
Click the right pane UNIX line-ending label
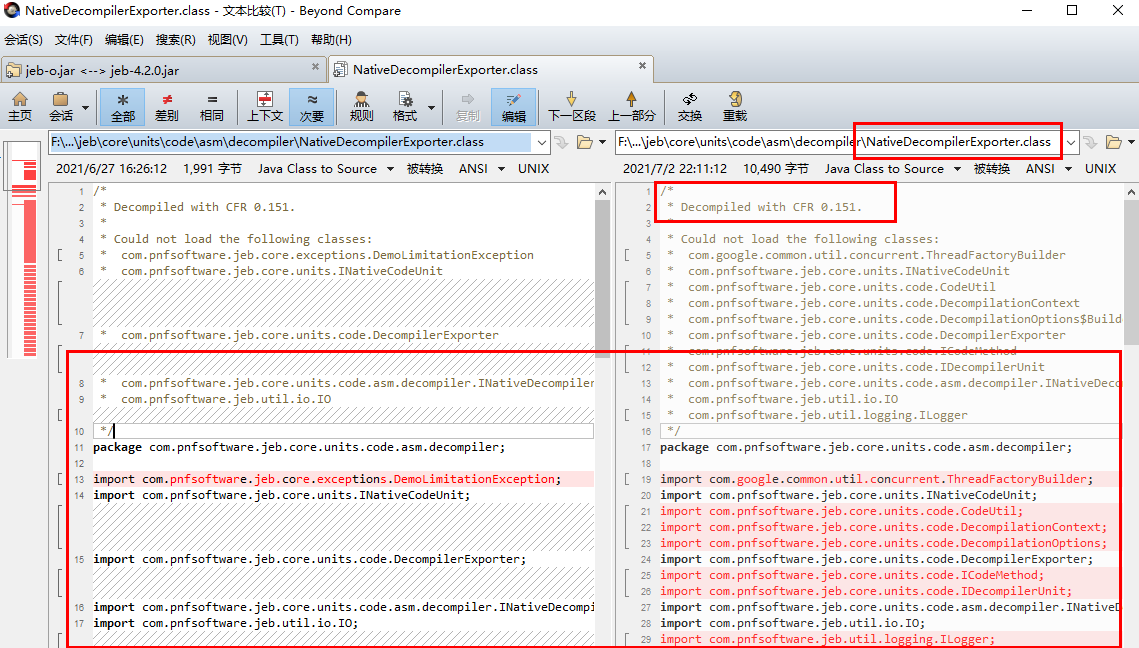point(1101,169)
